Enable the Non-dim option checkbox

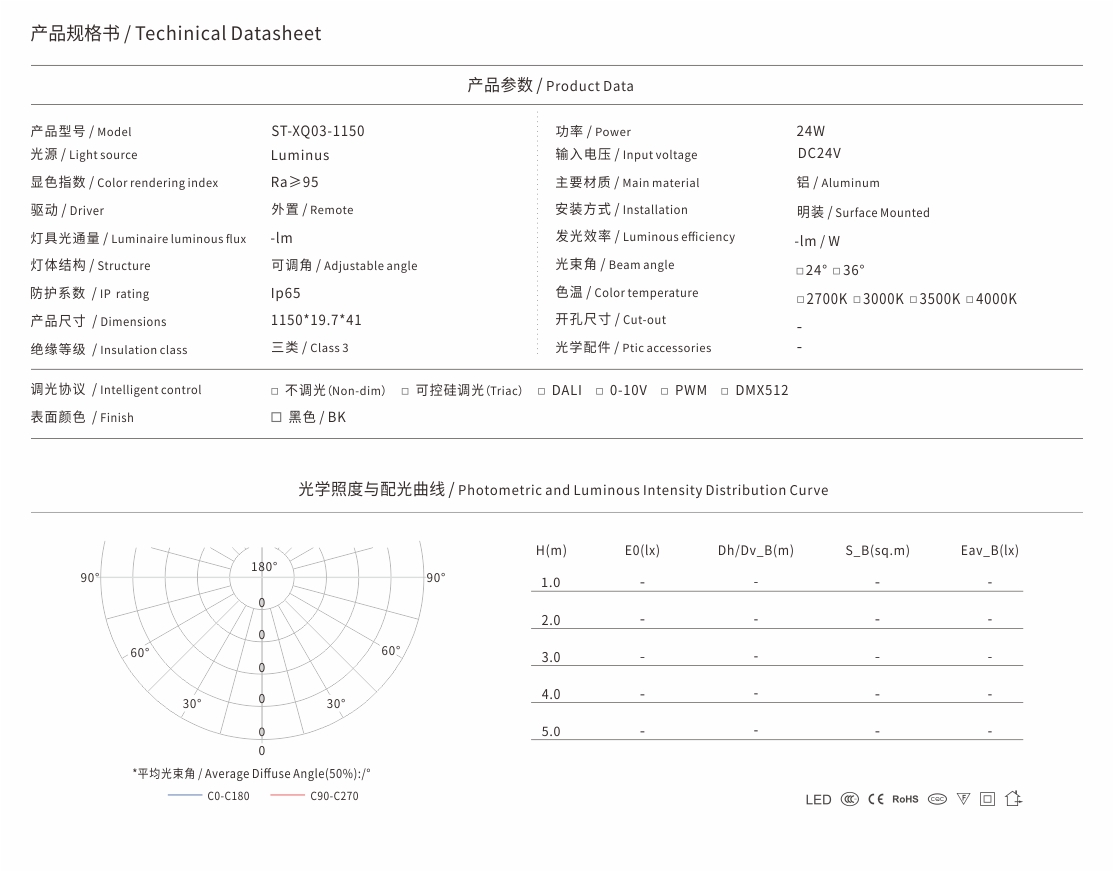[275, 392]
